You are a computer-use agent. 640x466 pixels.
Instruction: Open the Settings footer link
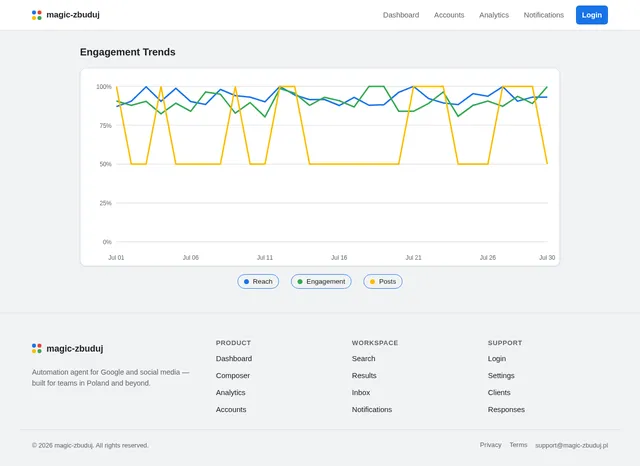point(501,375)
